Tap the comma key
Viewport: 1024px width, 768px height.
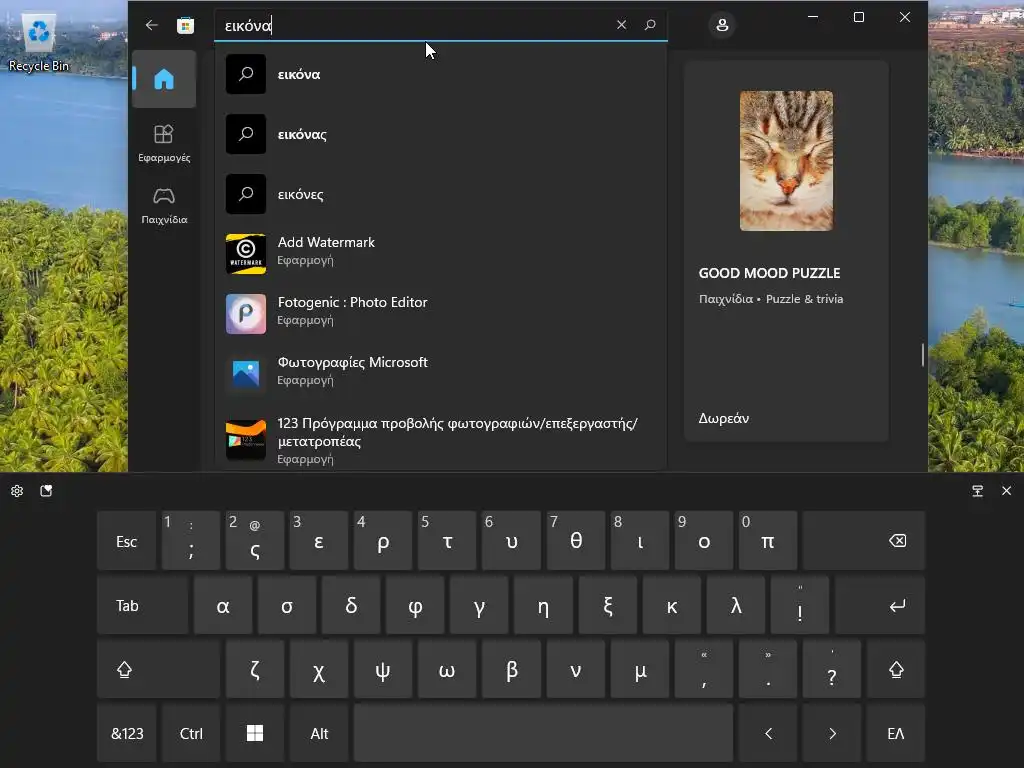coord(704,669)
